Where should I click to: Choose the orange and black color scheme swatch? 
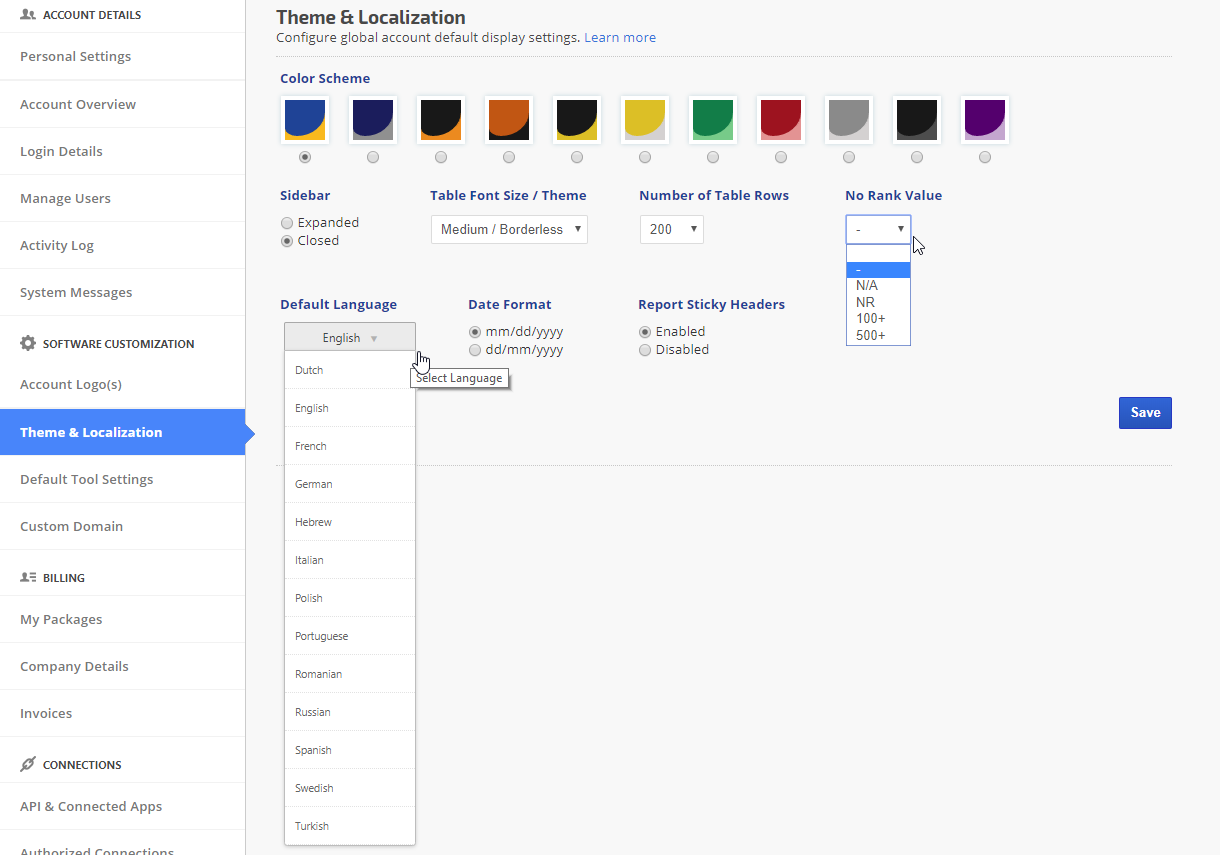tap(508, 120)
